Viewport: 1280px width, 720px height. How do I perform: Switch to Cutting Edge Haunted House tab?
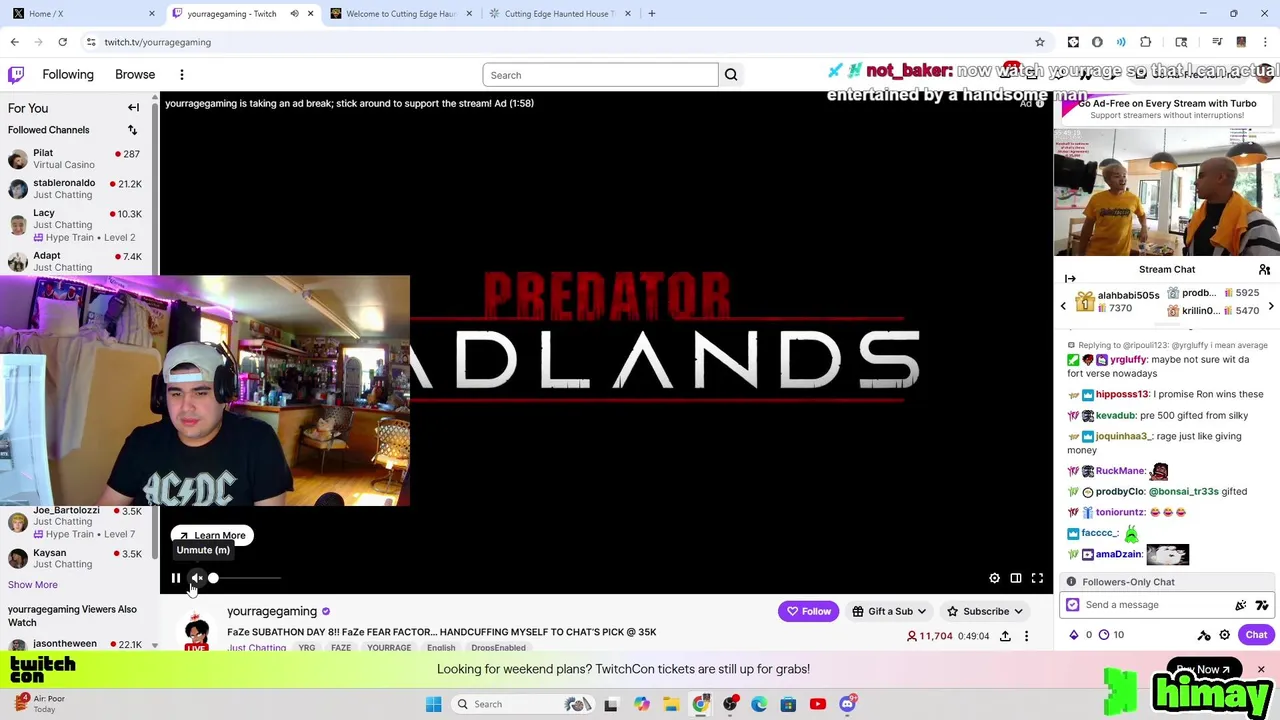pyautogui.click(x=558, y=14)
